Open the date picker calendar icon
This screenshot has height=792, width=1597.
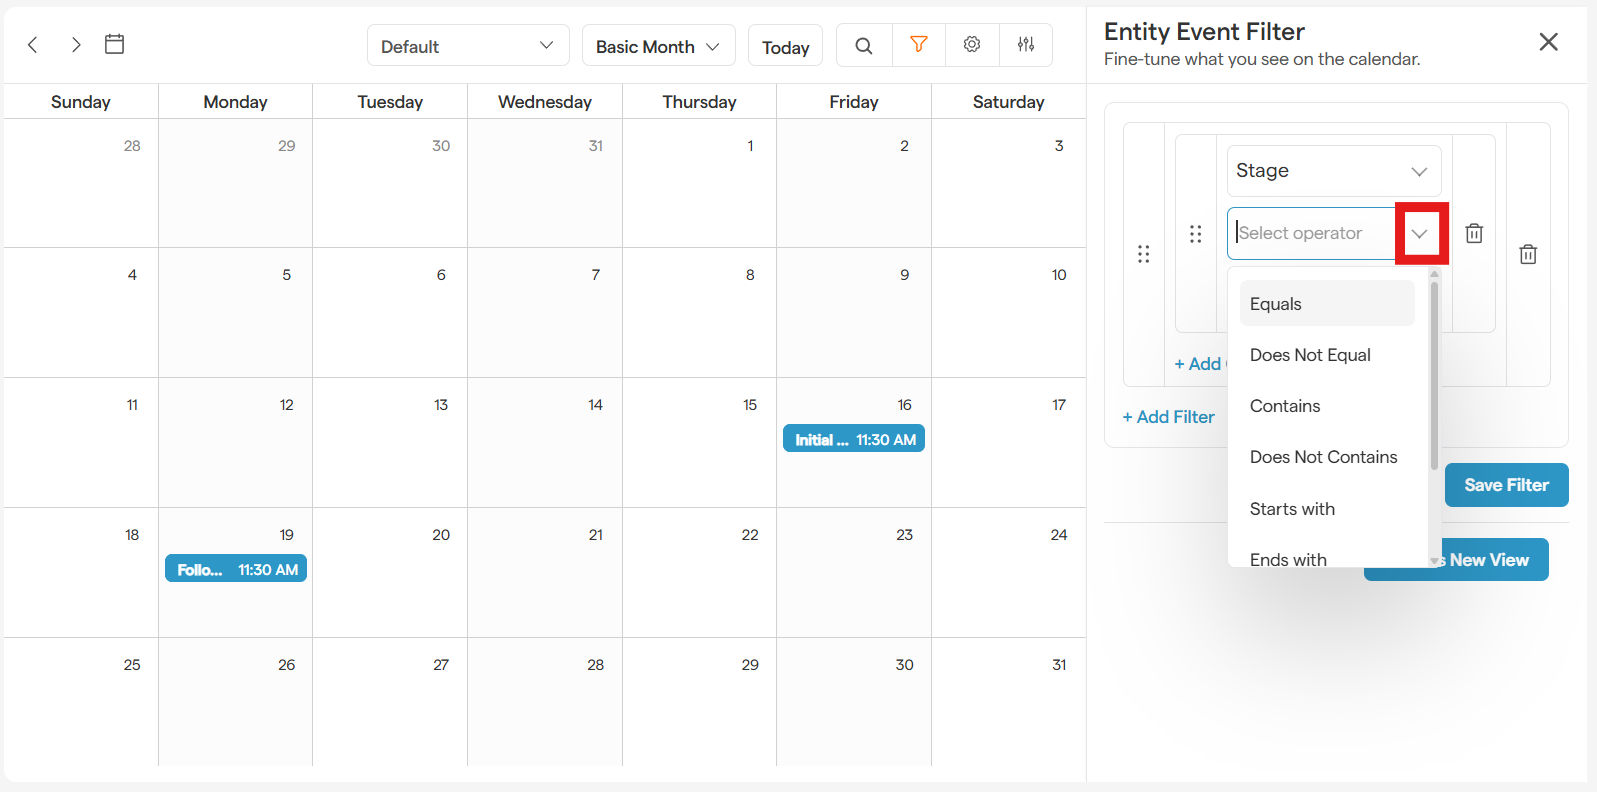115,44
